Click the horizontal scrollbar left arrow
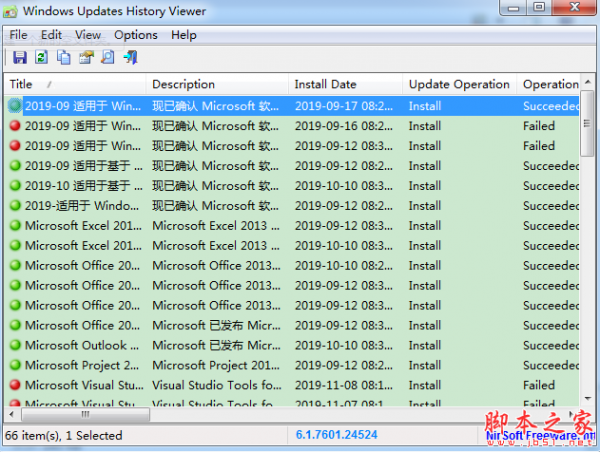 point(12,414)
